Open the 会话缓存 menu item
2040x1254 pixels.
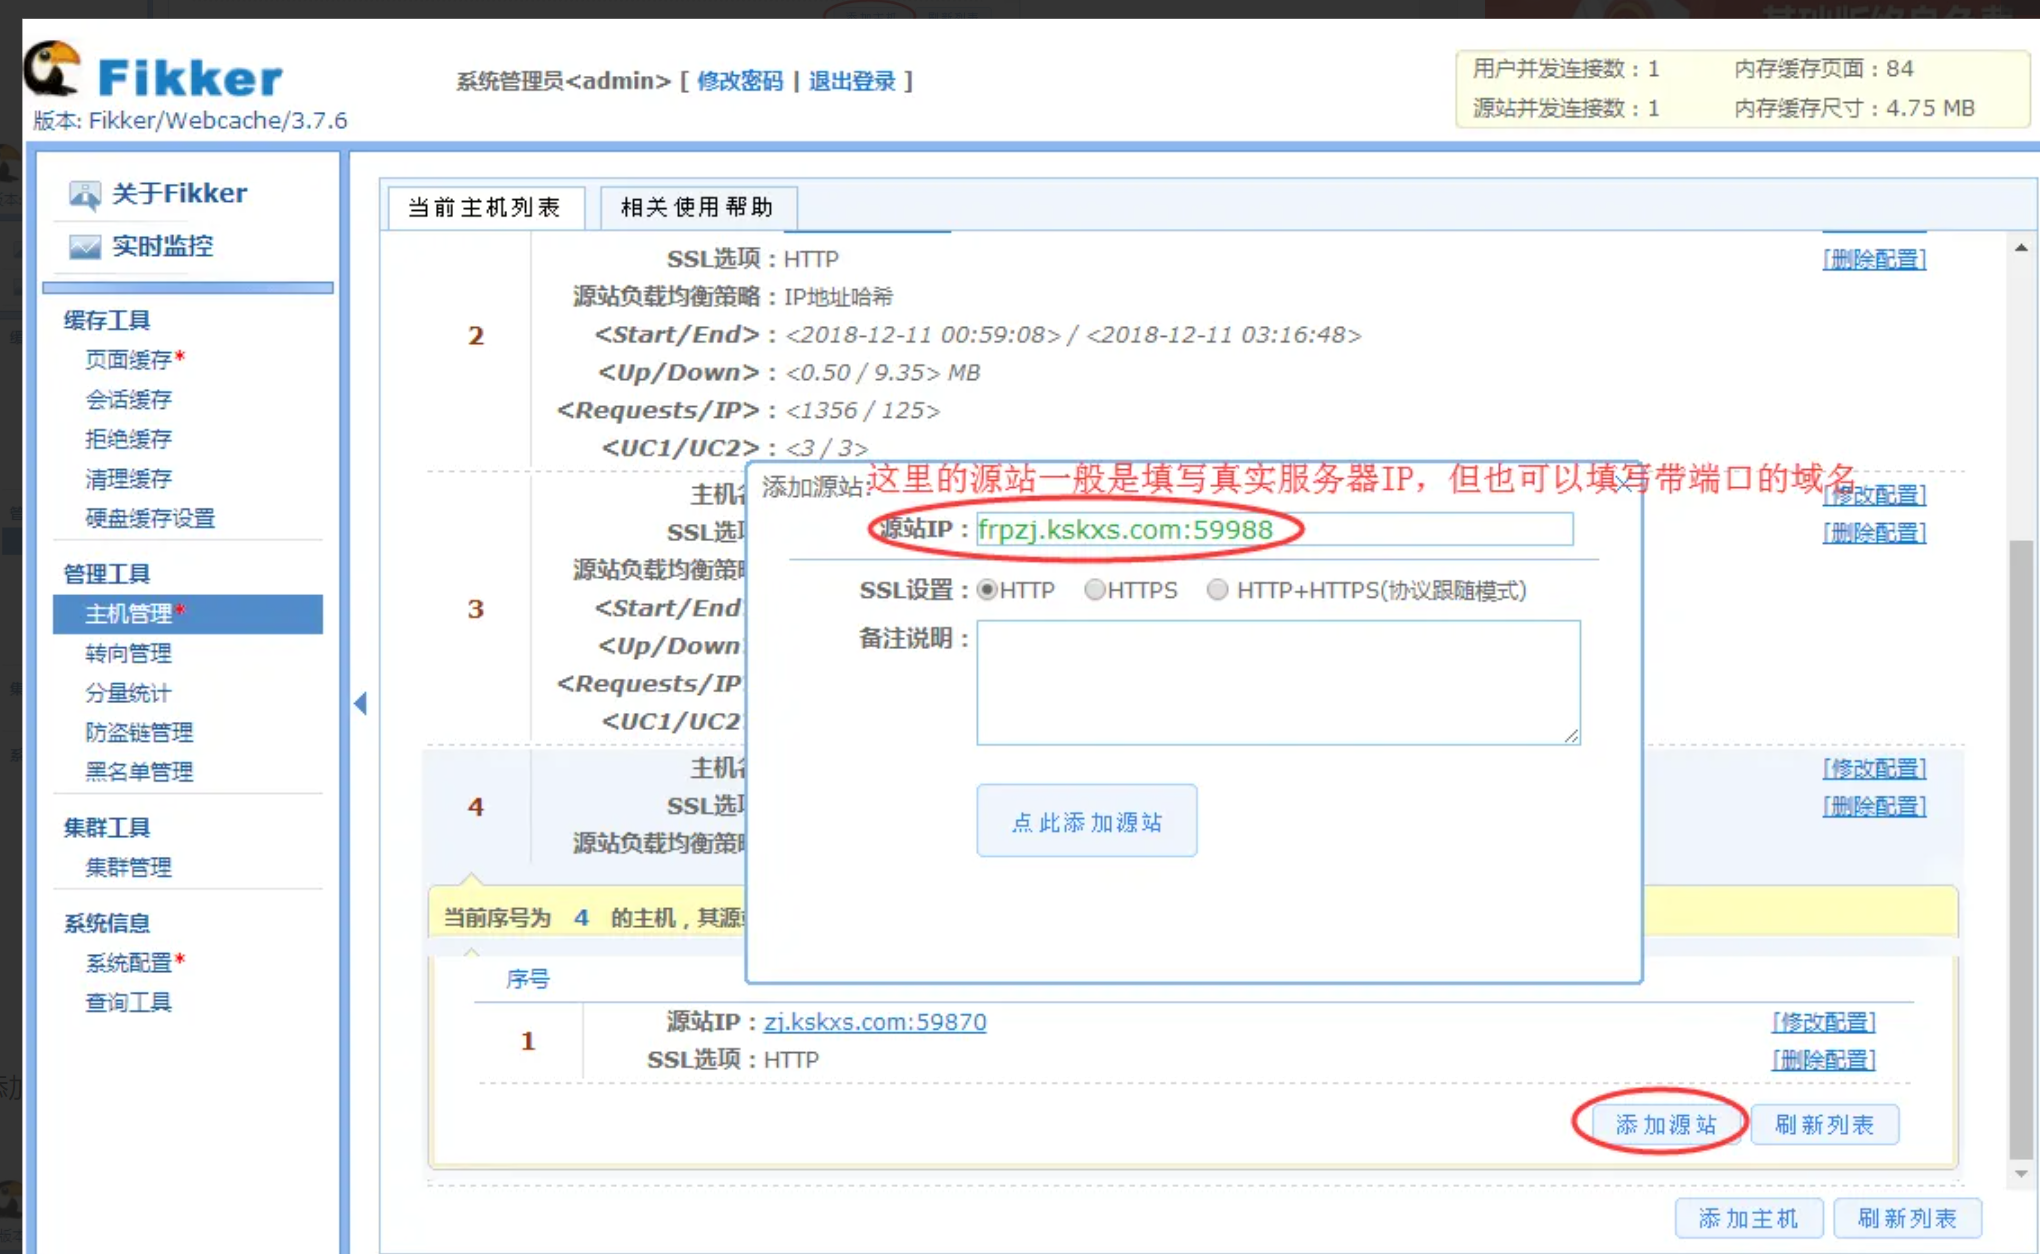(129, 399)
